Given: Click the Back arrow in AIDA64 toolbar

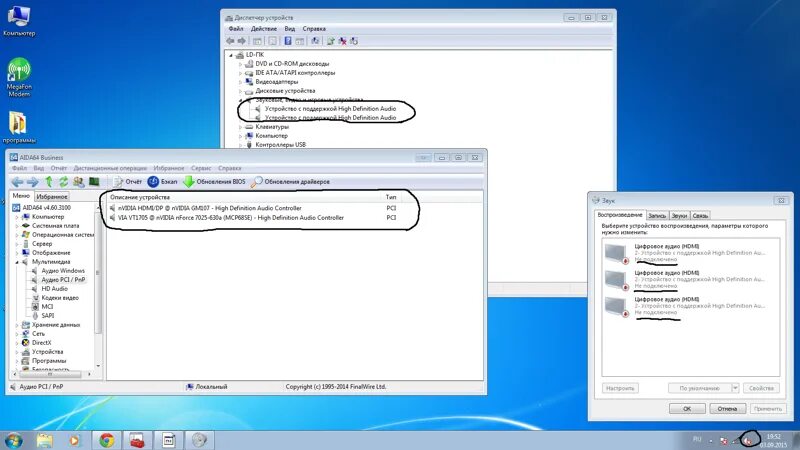Looking at the screenshot, I should click(x=17, y=182).
